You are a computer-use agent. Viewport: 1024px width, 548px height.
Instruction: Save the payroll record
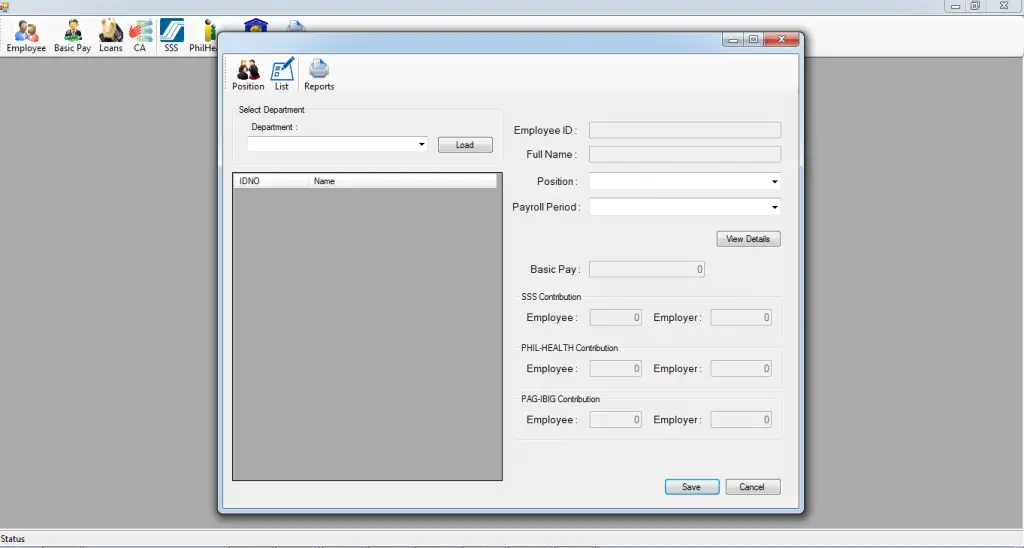tap(691, 487)
